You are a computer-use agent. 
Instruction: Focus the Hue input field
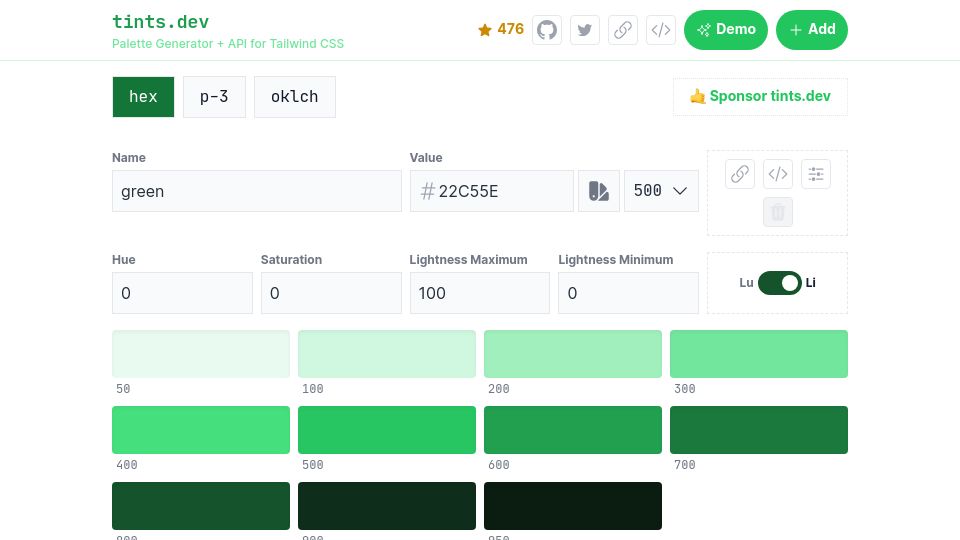point(182,293)
